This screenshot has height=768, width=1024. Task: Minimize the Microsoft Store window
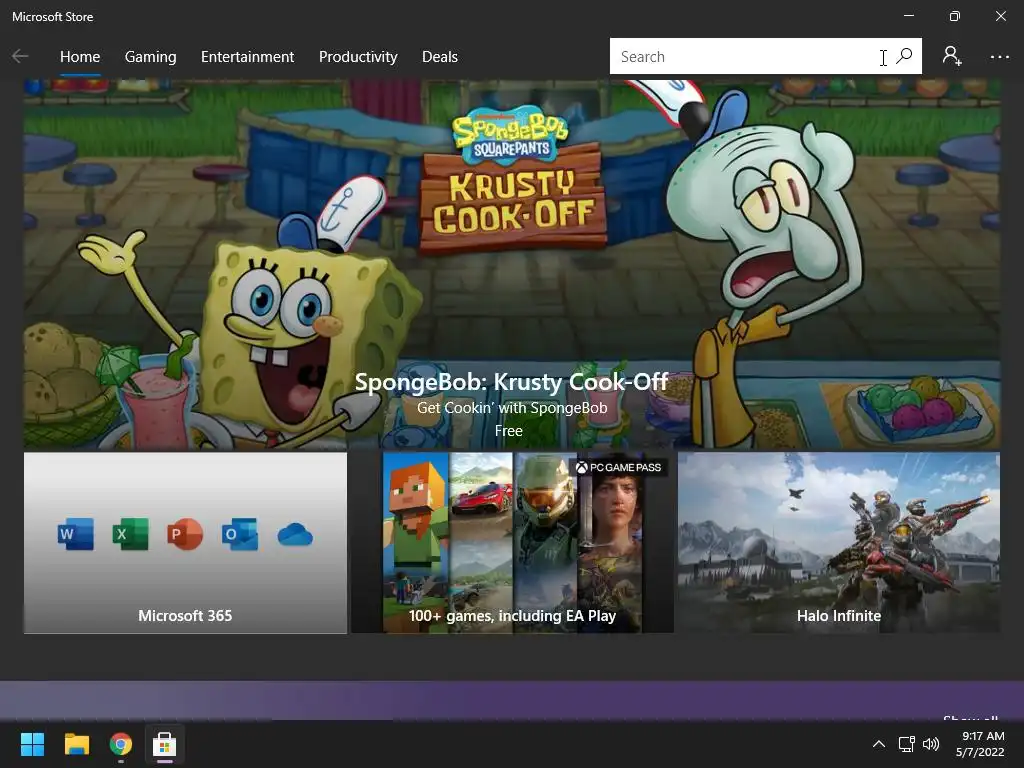909,16
